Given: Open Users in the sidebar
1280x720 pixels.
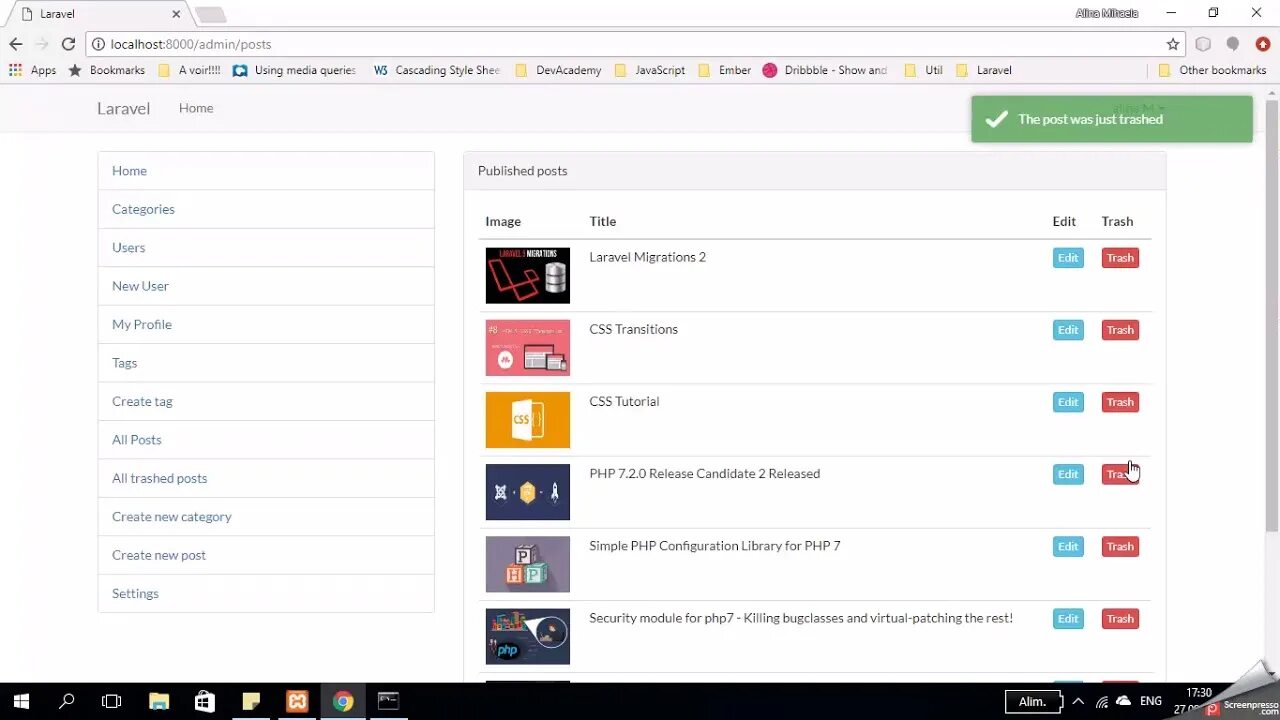Looking at the screenshot, I should click(x=266, y=248).
